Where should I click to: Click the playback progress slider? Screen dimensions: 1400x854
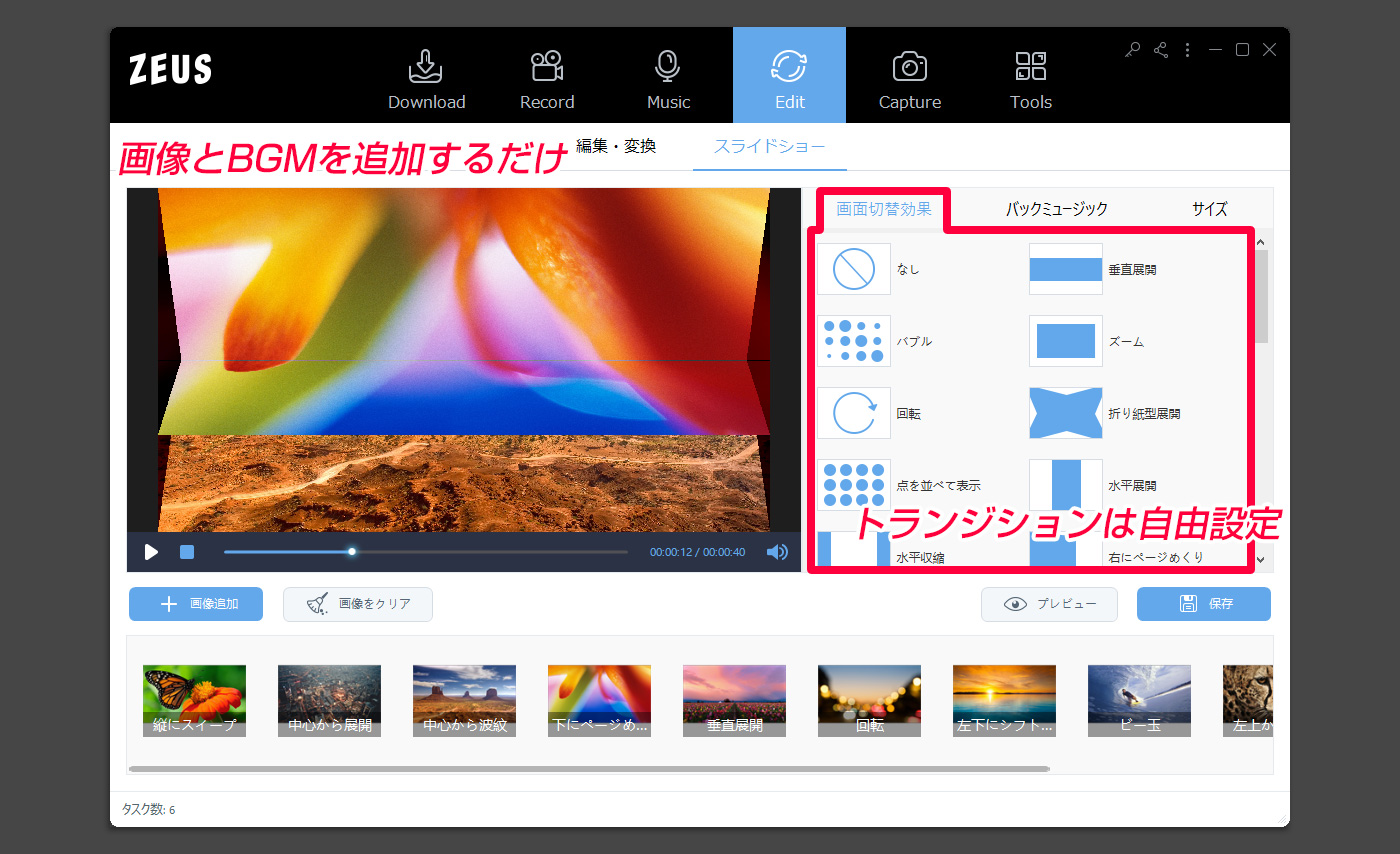425,552
